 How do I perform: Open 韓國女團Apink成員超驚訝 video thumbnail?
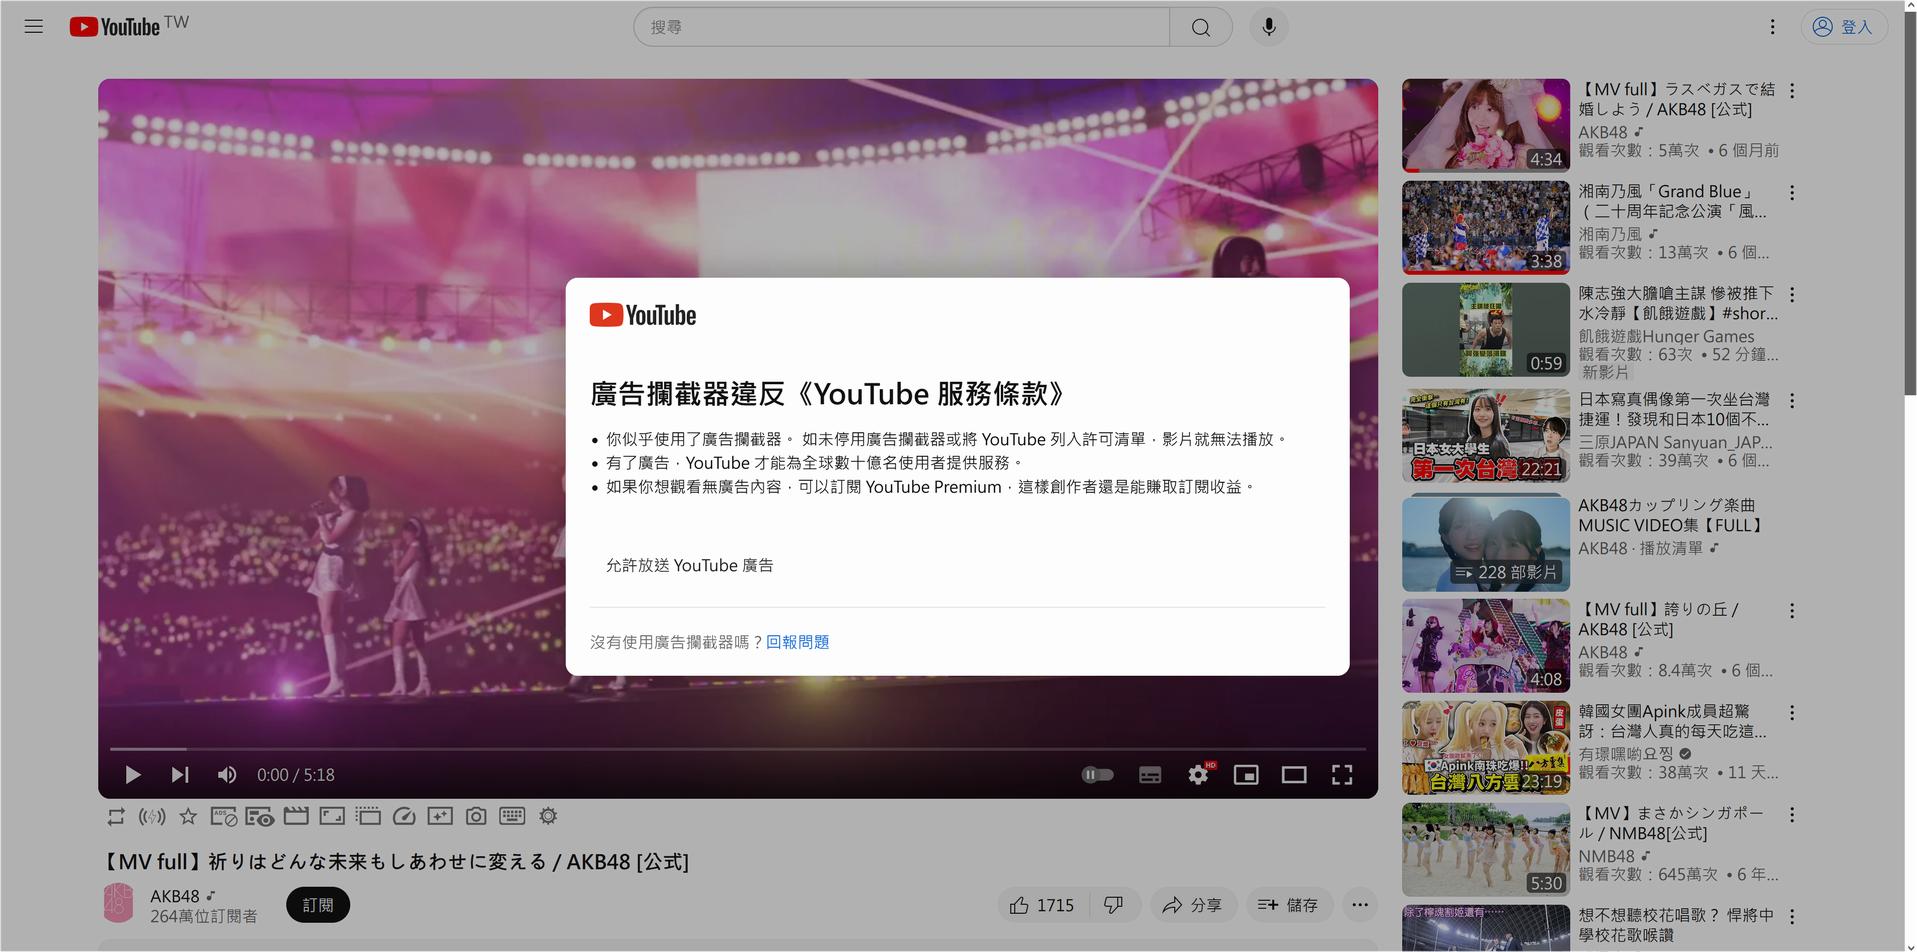(1485, 748)
